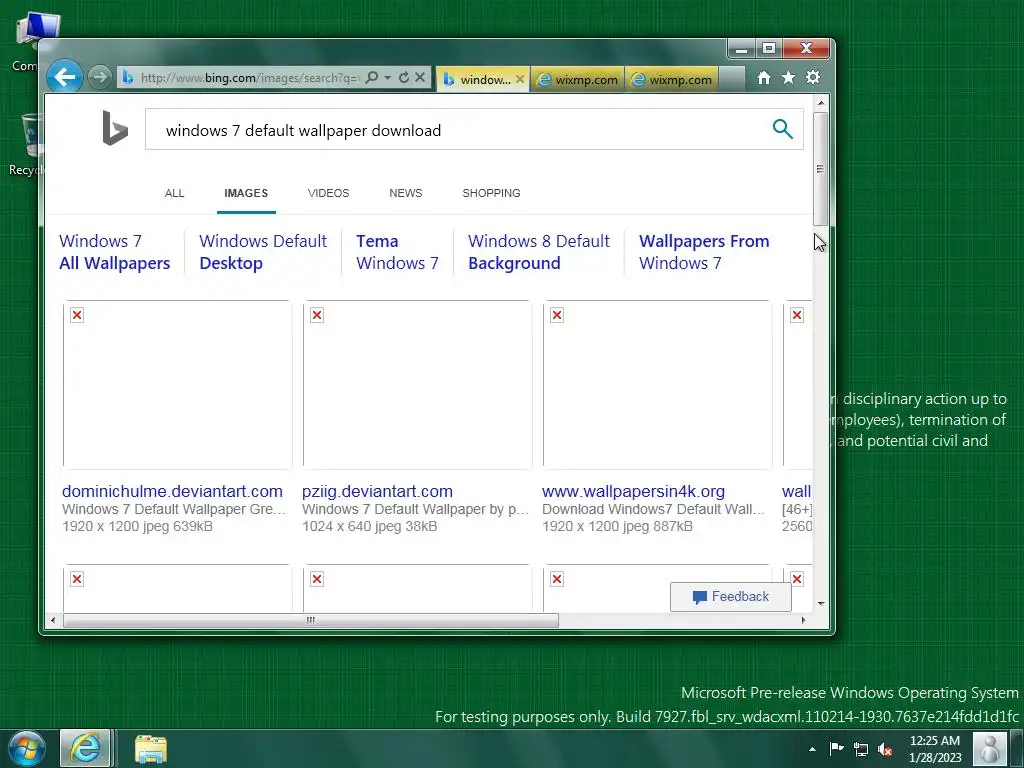Open Favorites with the star icon
Viewport: 1024px width, 768px height.
click(788, 78)
